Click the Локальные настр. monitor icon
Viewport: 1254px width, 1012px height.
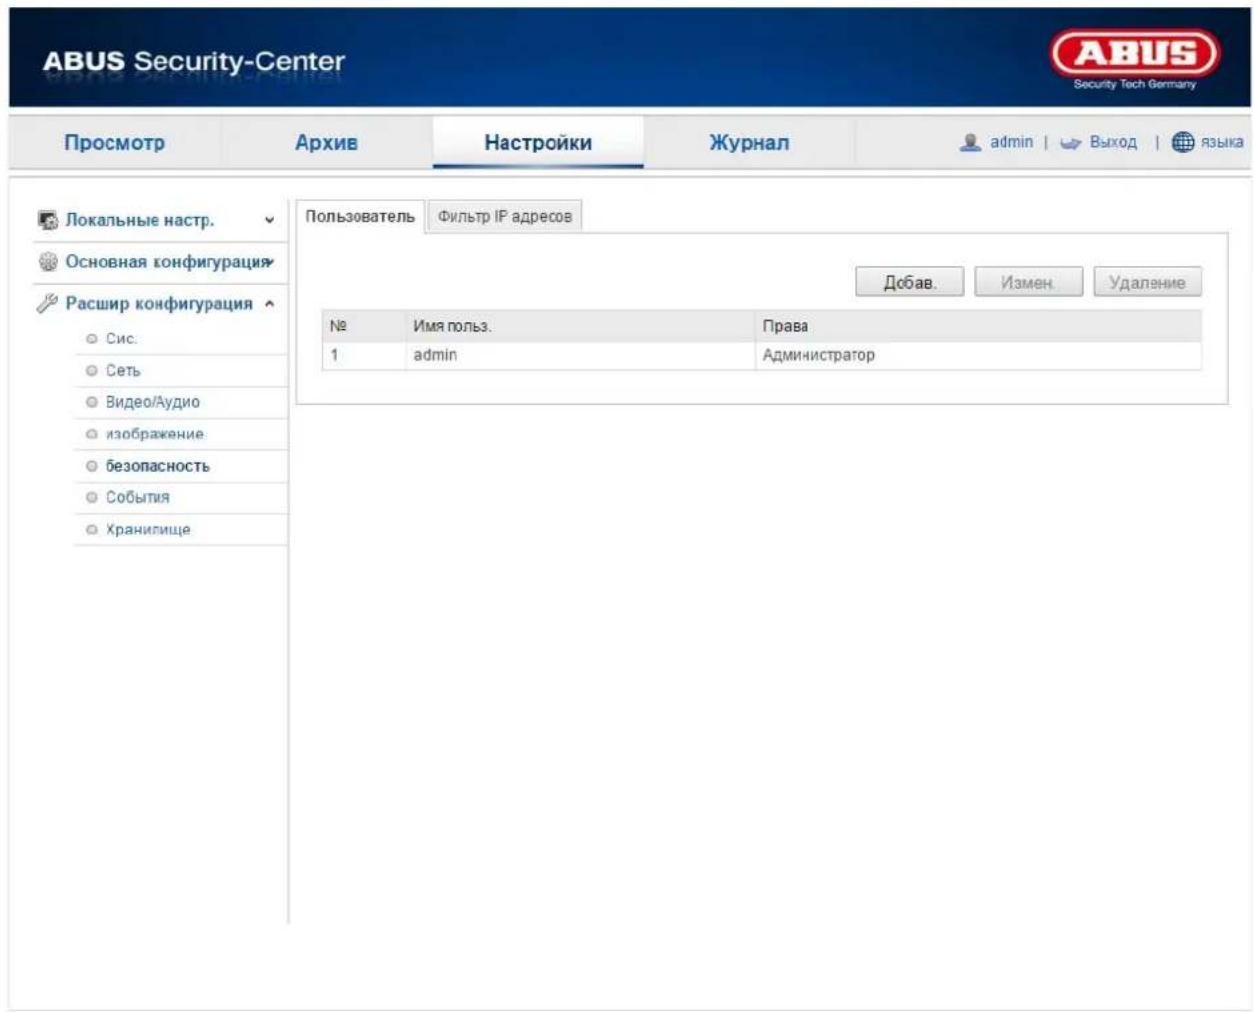click(47, 220)
